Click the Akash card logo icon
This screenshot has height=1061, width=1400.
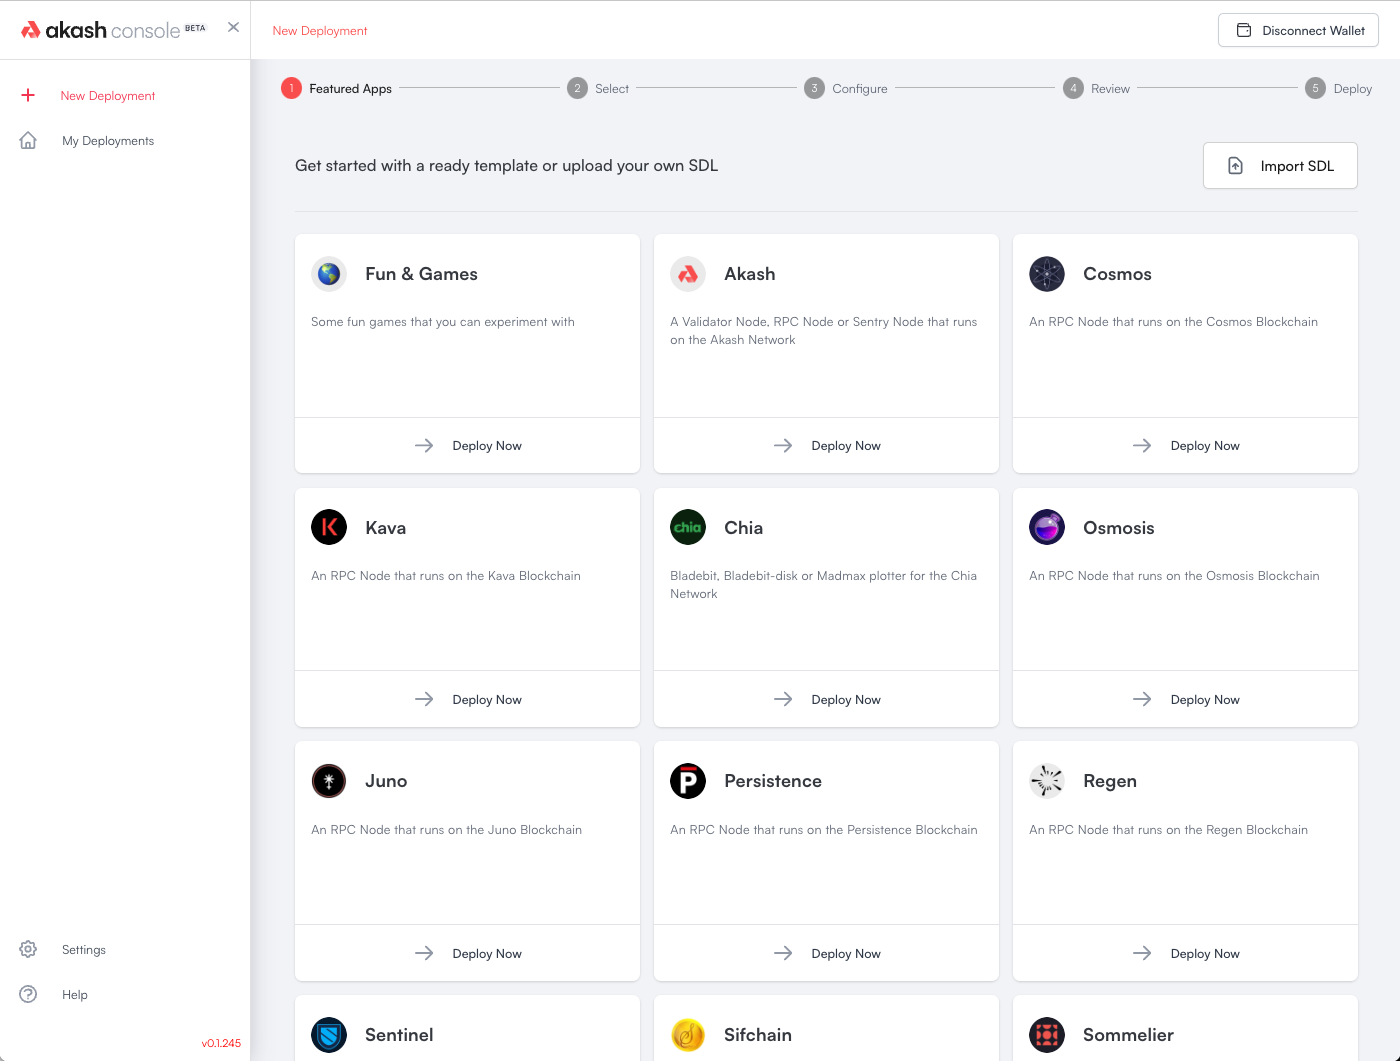pyautogui.click(x=688, y=273)
